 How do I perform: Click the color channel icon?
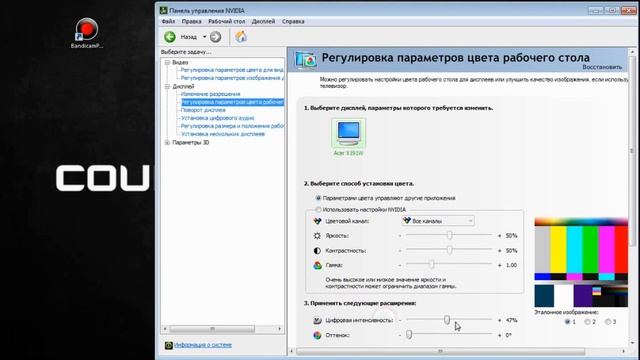tap(317, 221)
